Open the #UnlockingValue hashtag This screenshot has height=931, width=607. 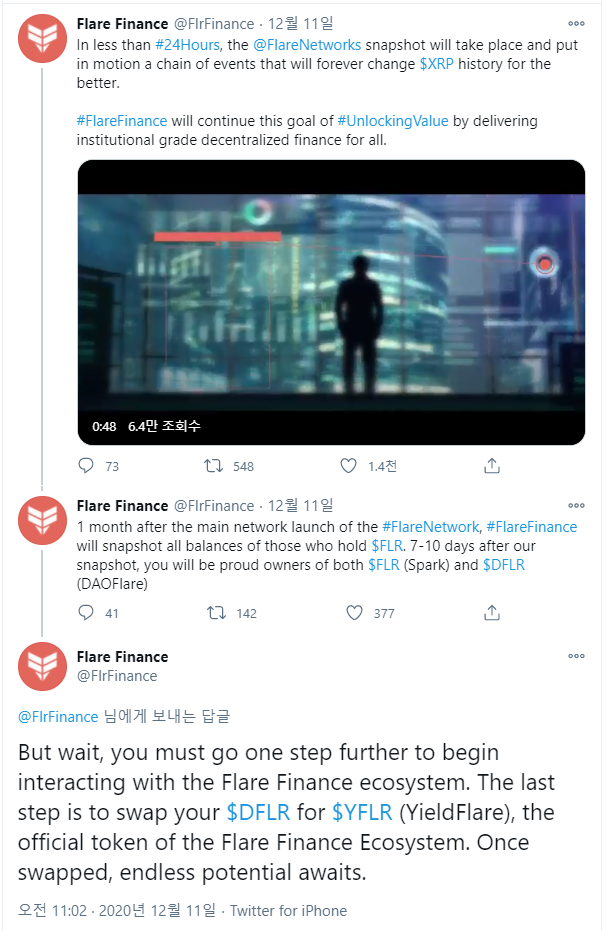tap(393, 121)
